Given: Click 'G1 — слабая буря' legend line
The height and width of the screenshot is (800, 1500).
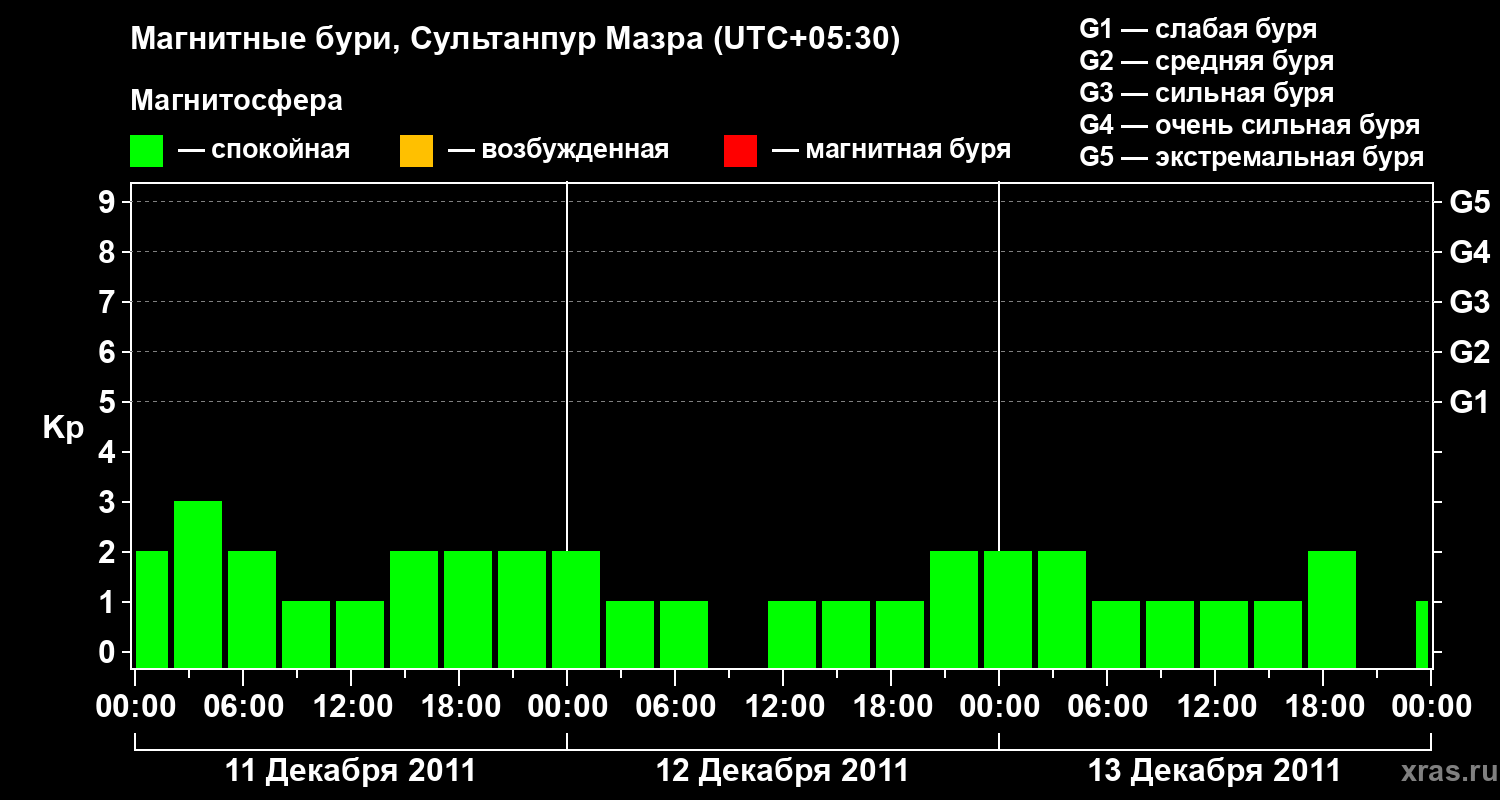Looking at the screenshot, I should click(x=1198, y=29).
